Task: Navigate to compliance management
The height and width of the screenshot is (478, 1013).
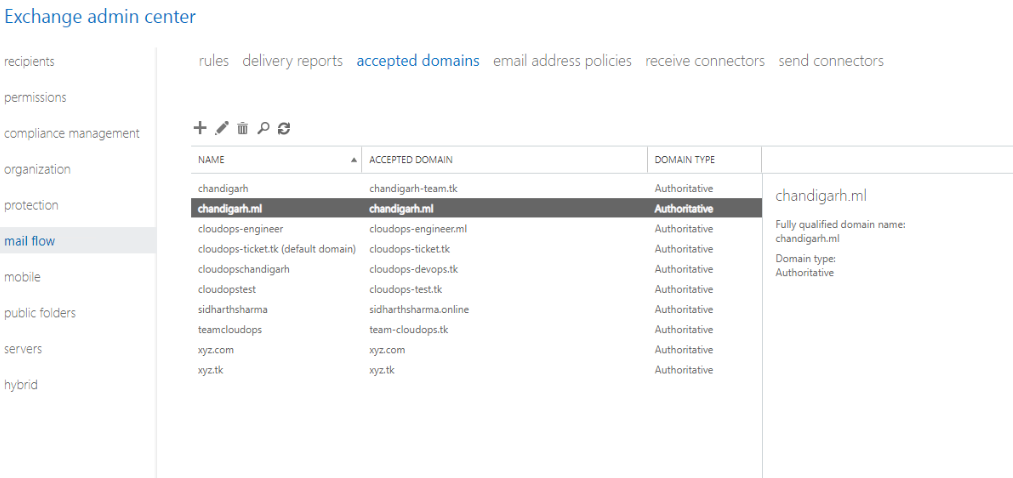Action: [x=72, y=134]
